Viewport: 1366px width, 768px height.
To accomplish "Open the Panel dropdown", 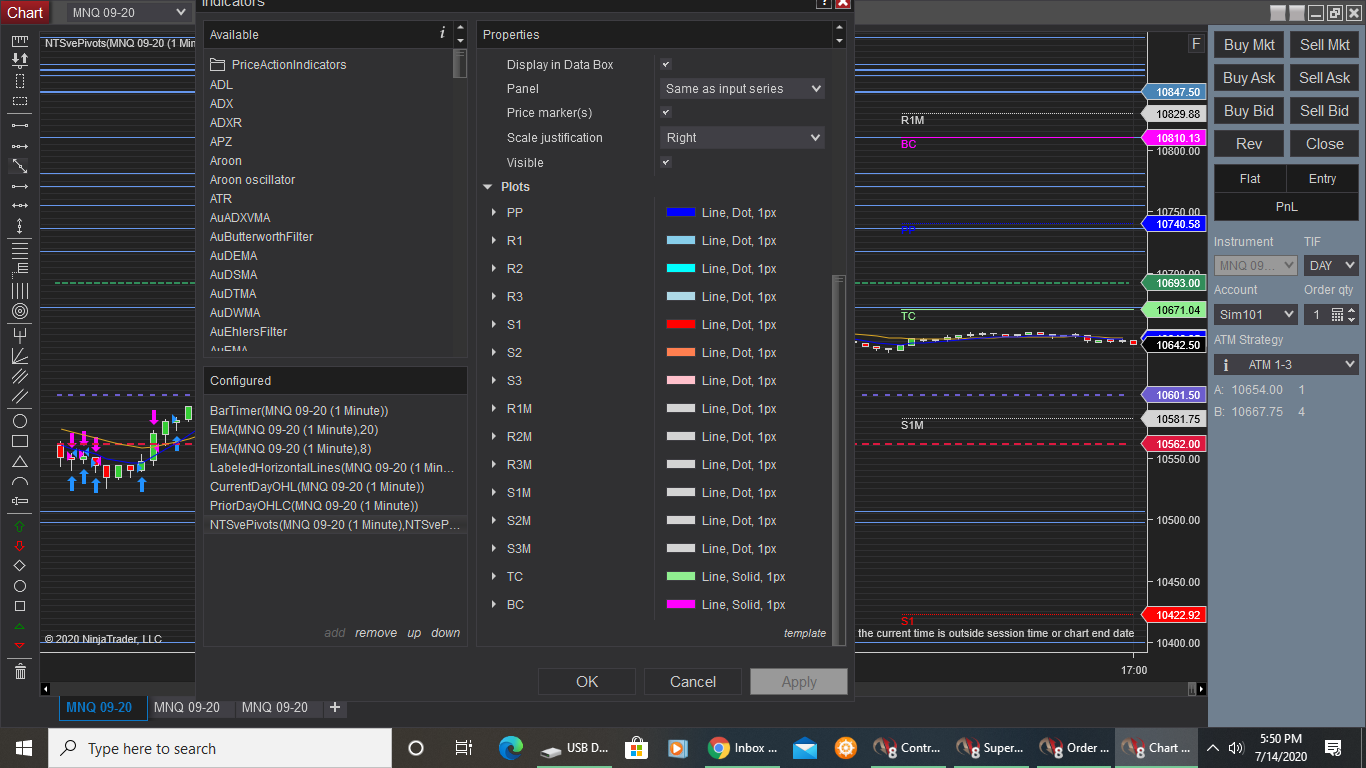I will 742,89.
